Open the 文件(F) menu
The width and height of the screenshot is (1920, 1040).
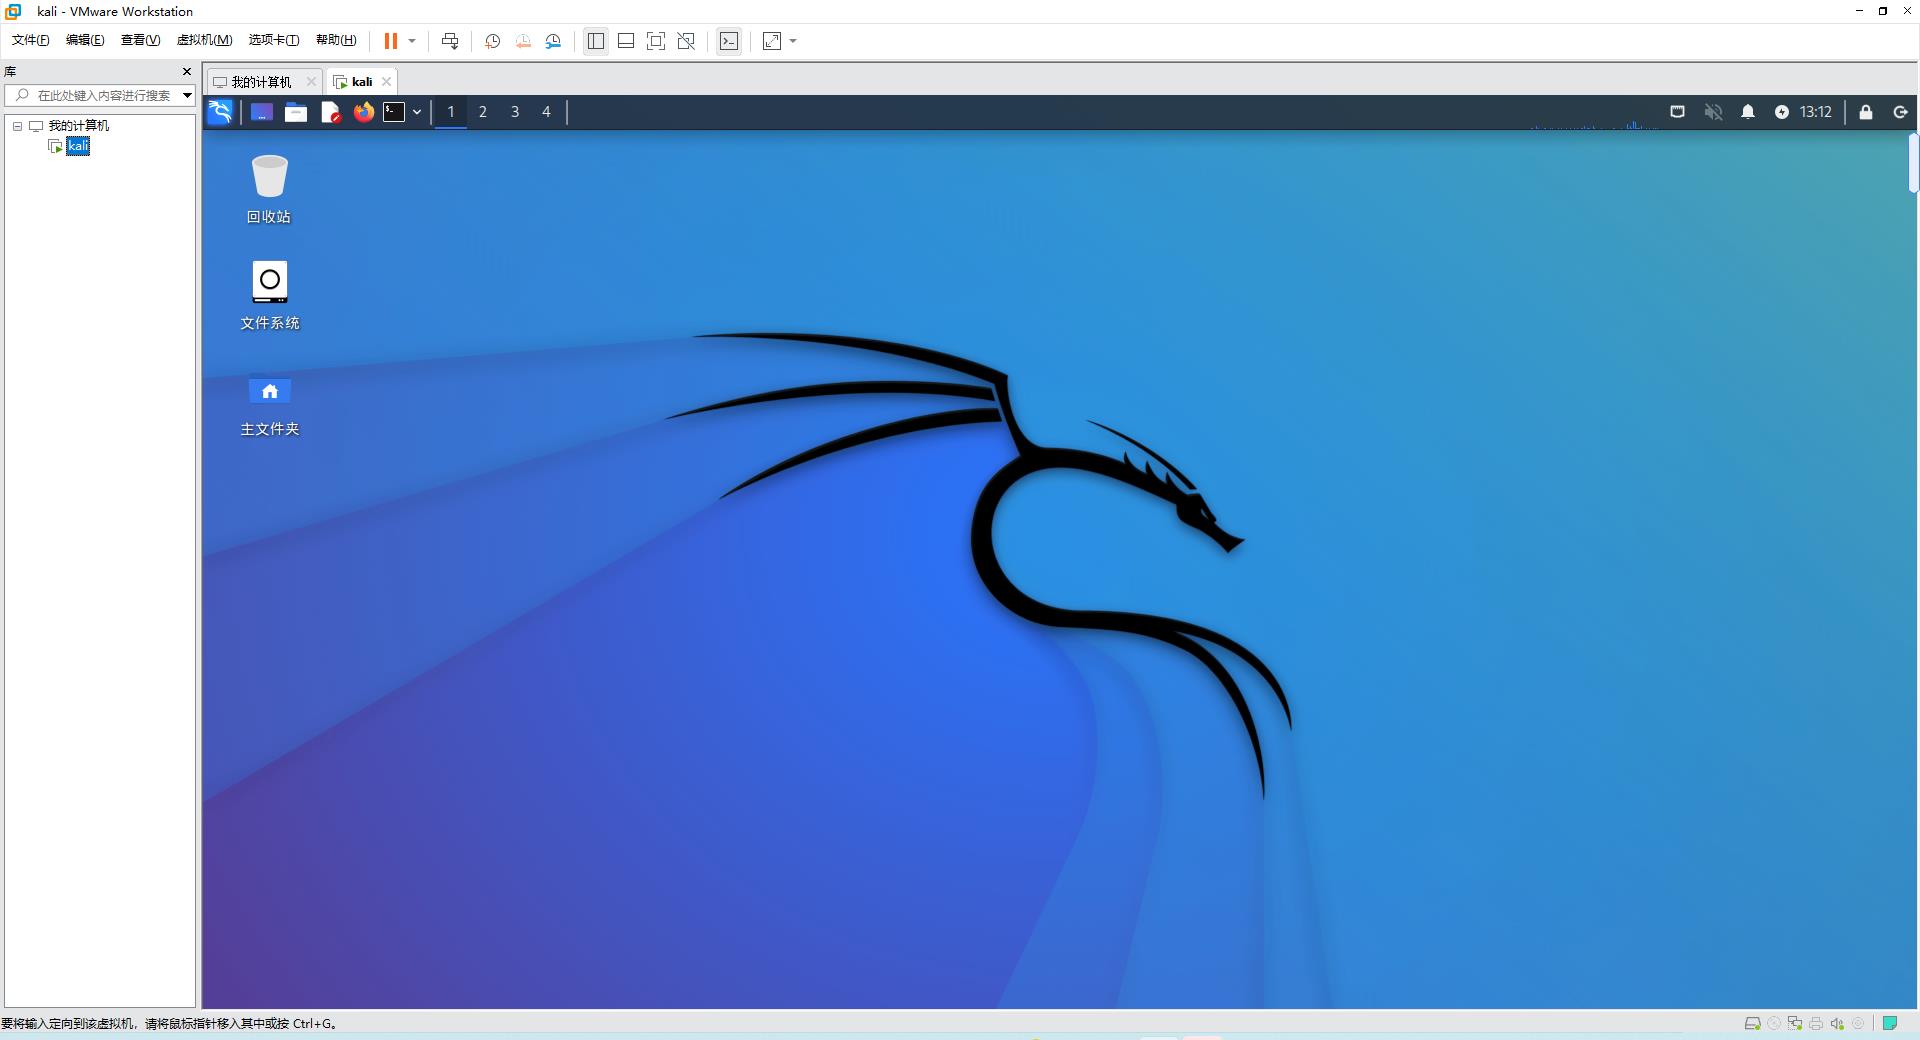pyautogui.click(x=30, y=40)
